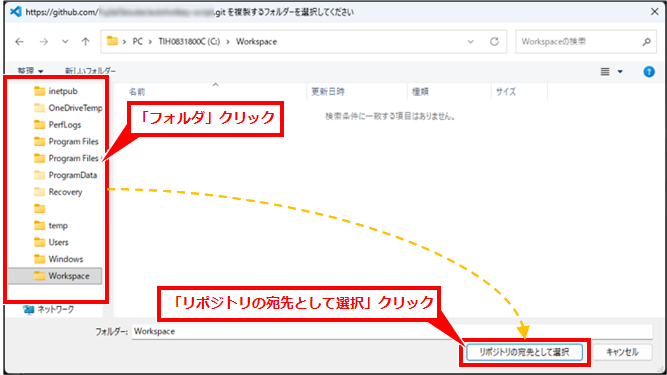This screenshot has height=375, width=667.
Task: Go back using the left arrow
Action: (x=20, y=42)
